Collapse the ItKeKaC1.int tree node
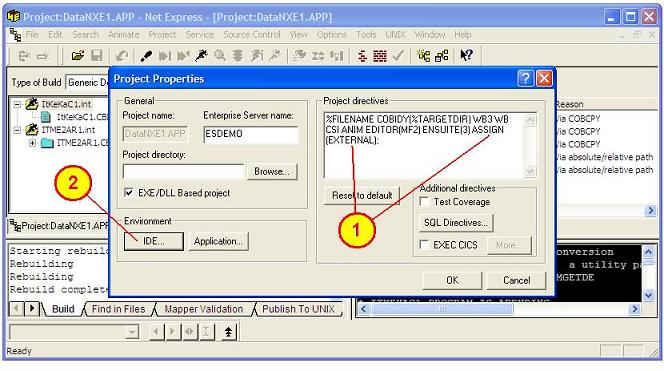The width and height of the screenshot is (664, 371). tap(17, 104)
